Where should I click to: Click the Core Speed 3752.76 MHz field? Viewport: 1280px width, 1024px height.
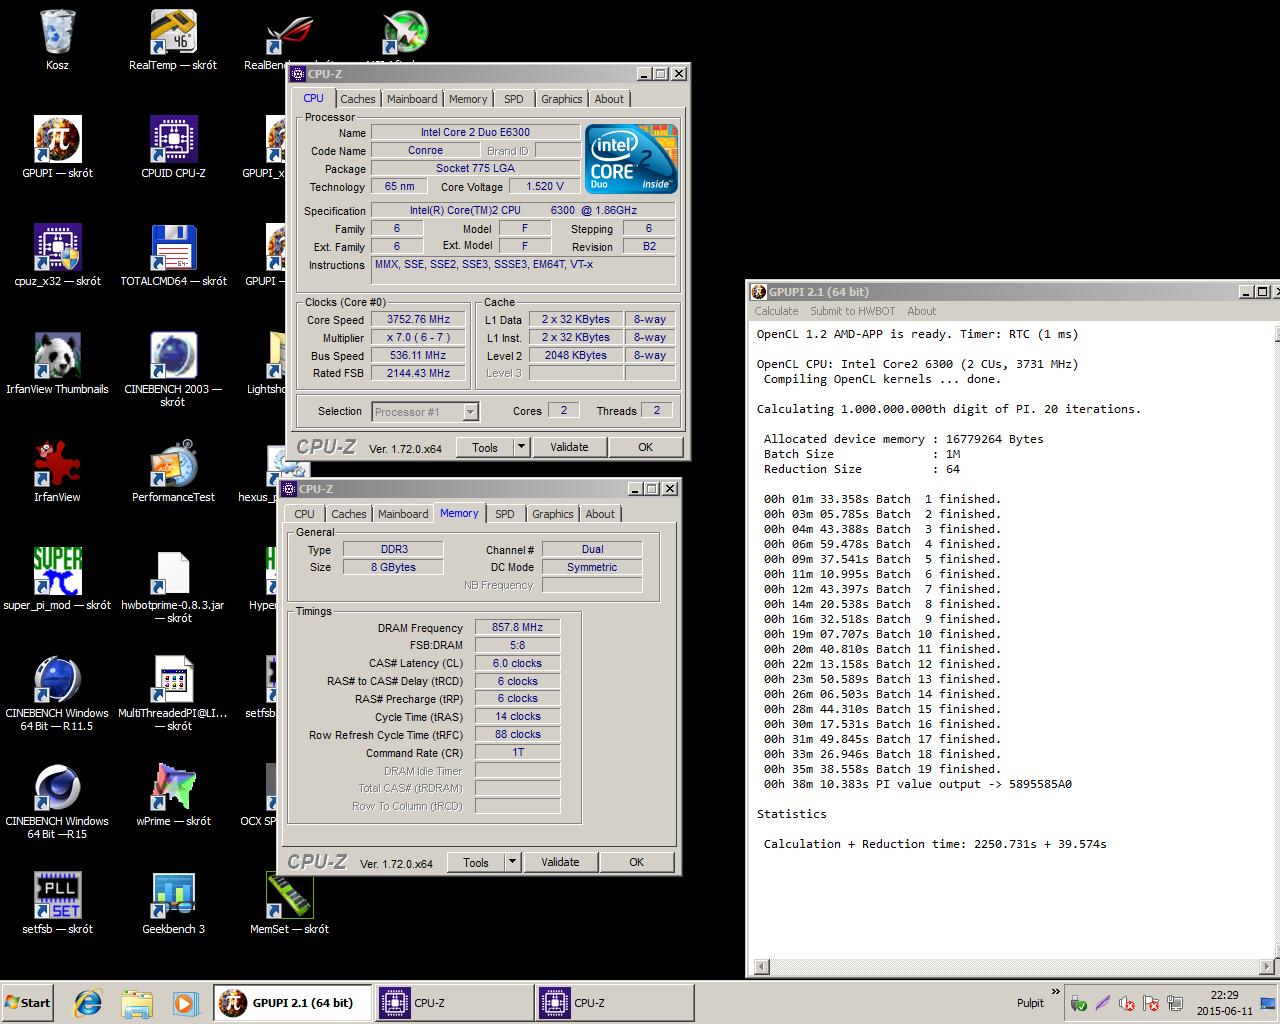coord(418,320)
